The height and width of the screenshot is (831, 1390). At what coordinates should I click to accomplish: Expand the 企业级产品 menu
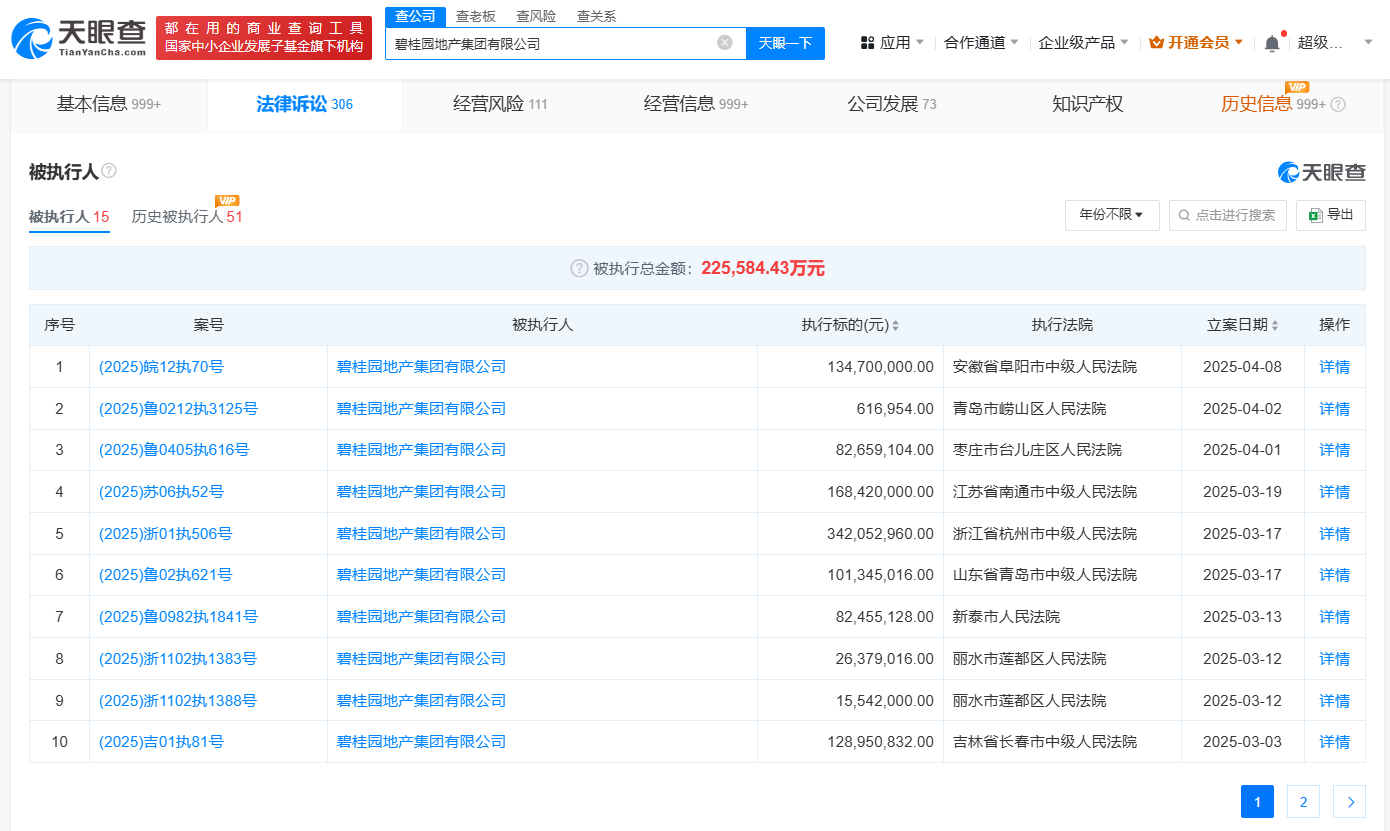[1083, 43]
